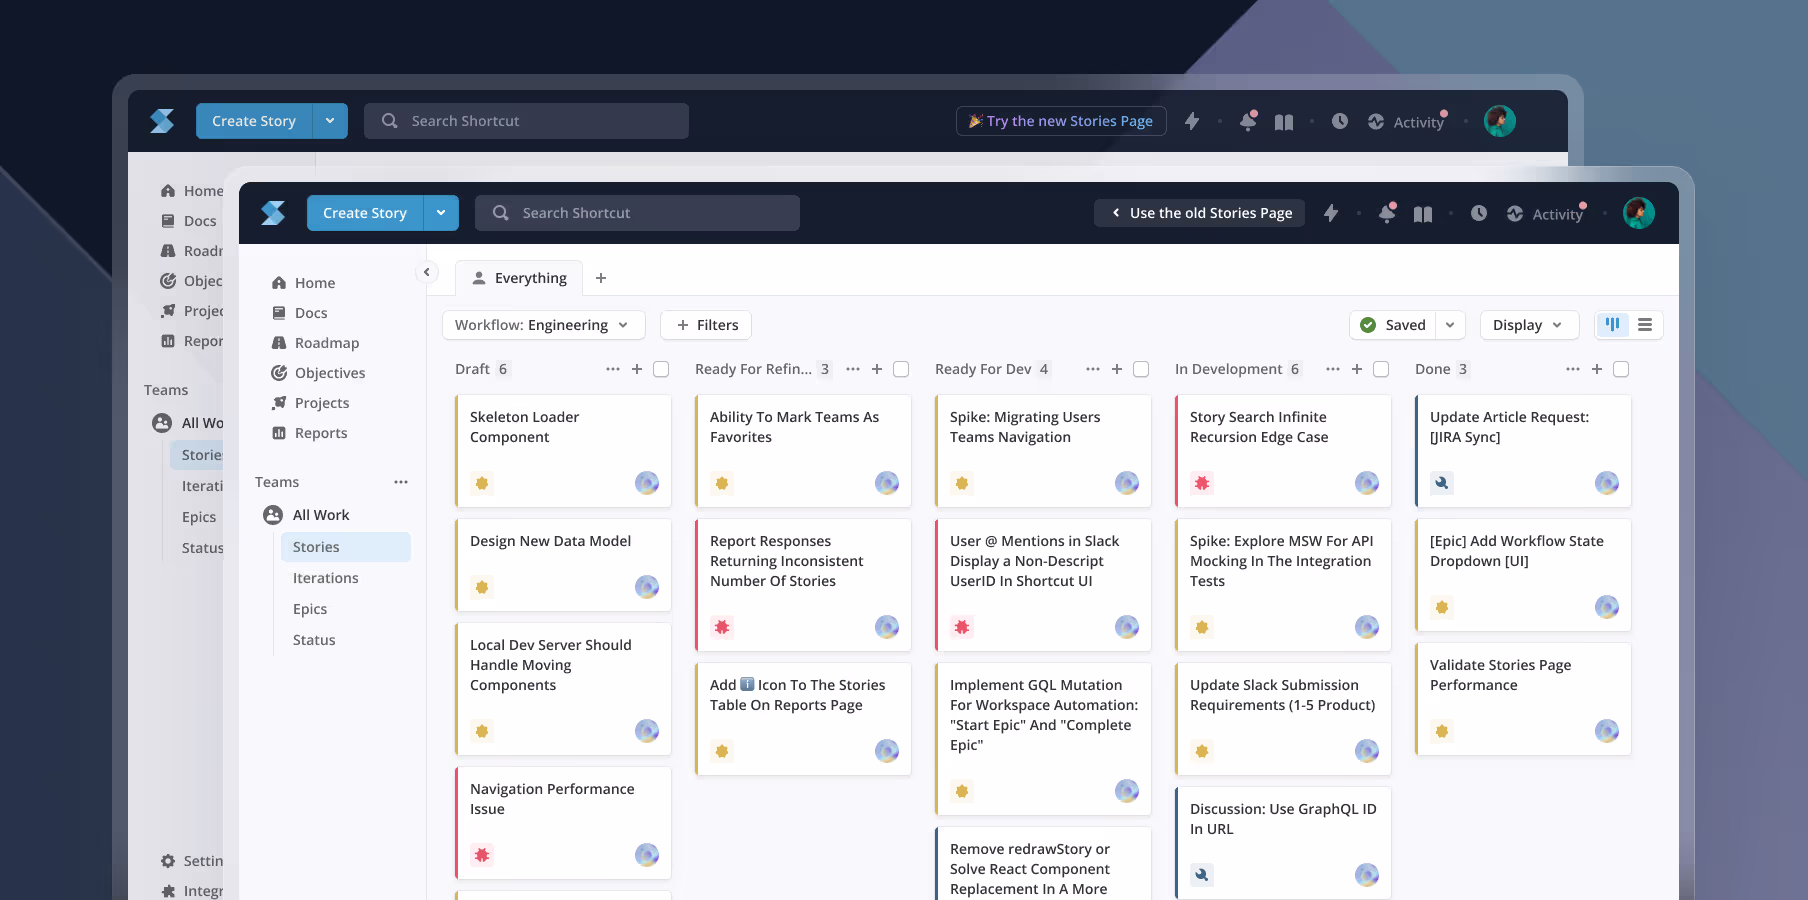
Task: Select all stories in Draft column checkbox
Action: coord(661,369)
